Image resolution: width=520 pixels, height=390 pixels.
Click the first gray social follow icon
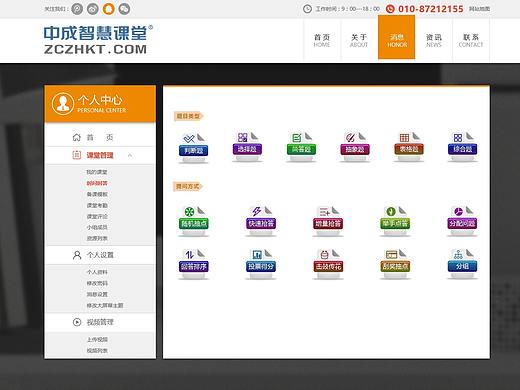click(x=77, y=9)
